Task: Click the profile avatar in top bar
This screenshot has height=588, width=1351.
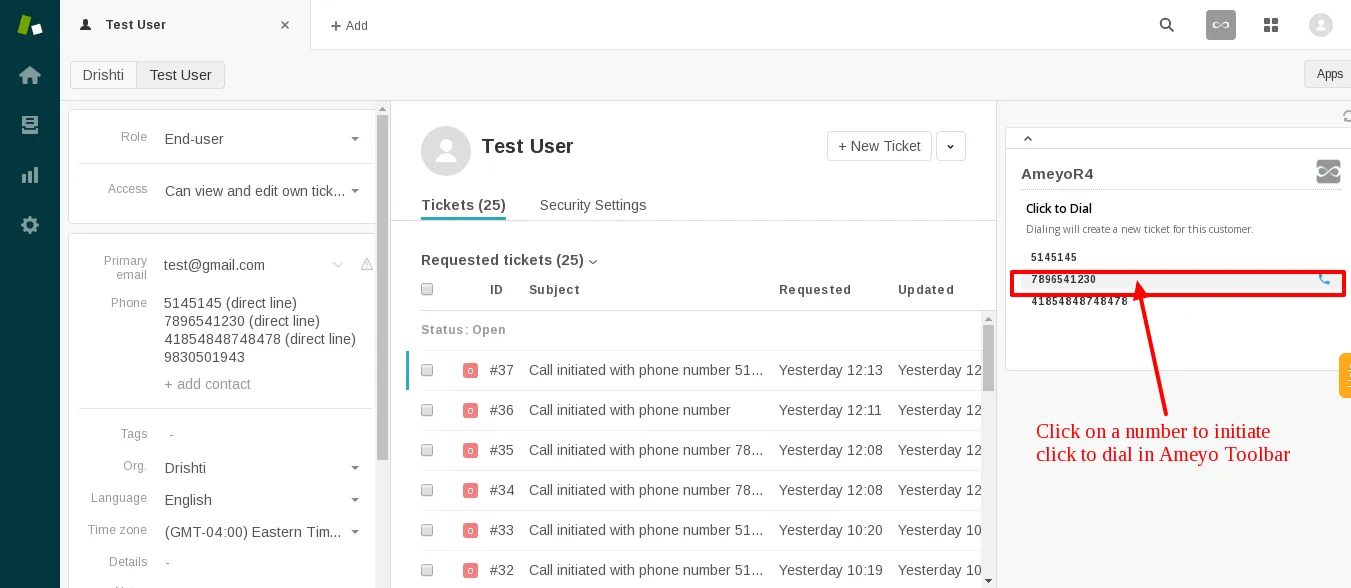Action: pyautogui.click(x=1321, y=25)
